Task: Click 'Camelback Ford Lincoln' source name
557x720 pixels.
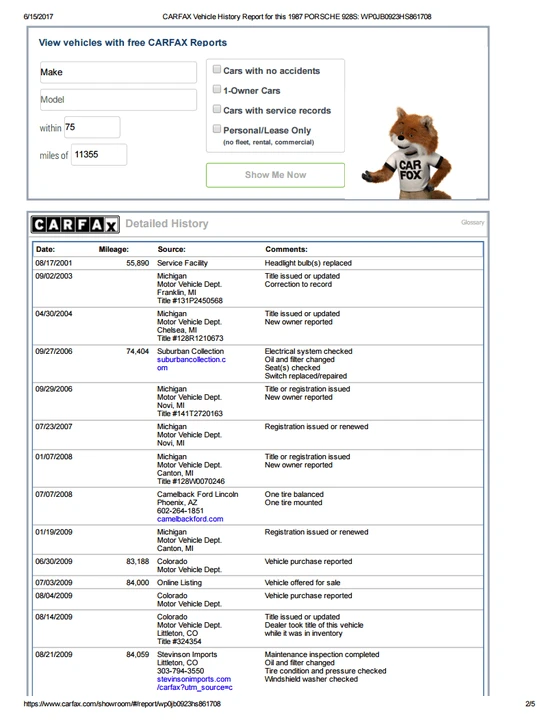Action: point(197,495)
